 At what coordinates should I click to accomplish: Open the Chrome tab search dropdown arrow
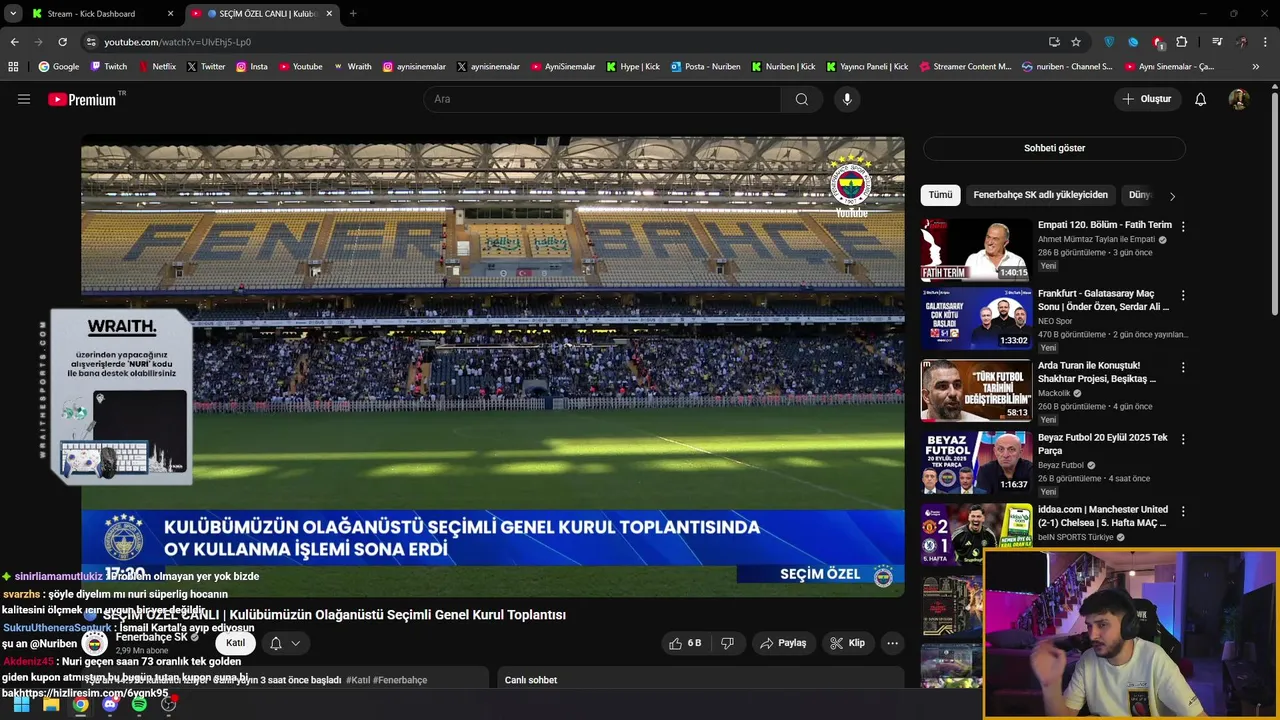point(13,14)
